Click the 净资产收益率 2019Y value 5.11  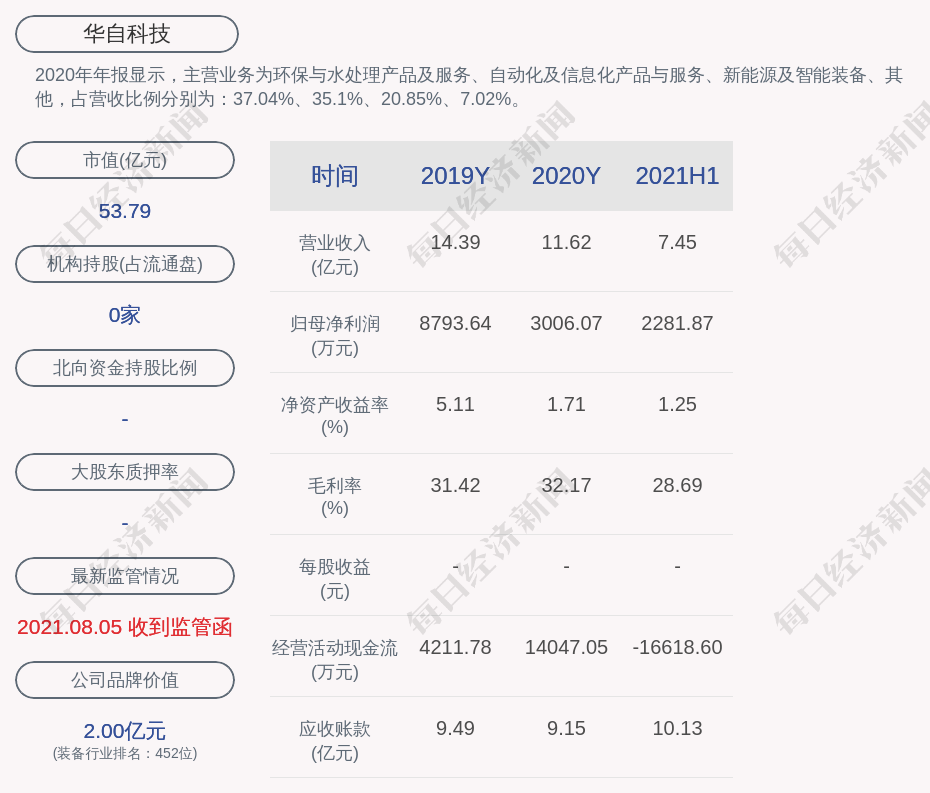click(x=455, y=404)
